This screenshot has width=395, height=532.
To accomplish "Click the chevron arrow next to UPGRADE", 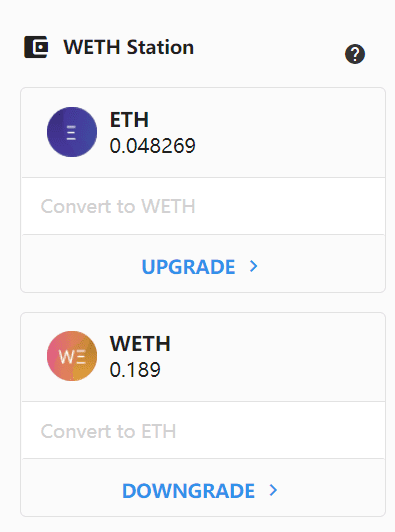I will (x=253, y=266).
